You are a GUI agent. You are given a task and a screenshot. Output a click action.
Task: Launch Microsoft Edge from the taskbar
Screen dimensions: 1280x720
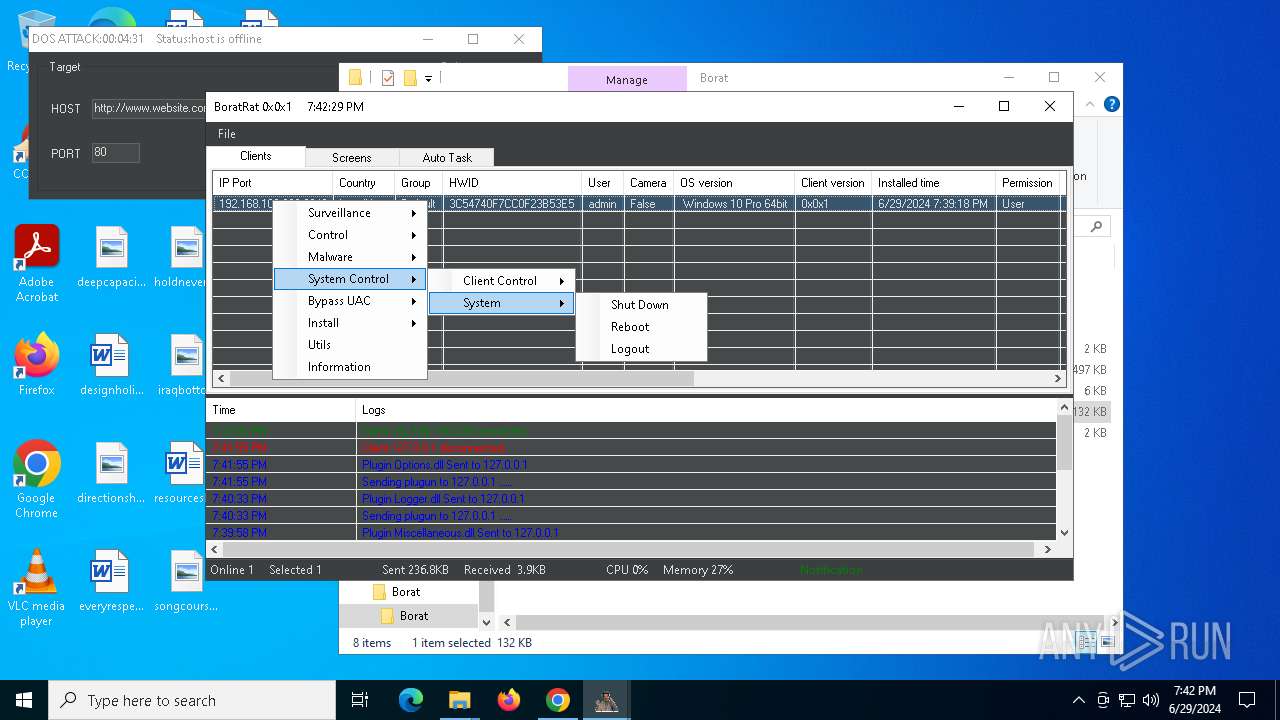(x=411, y=700)
